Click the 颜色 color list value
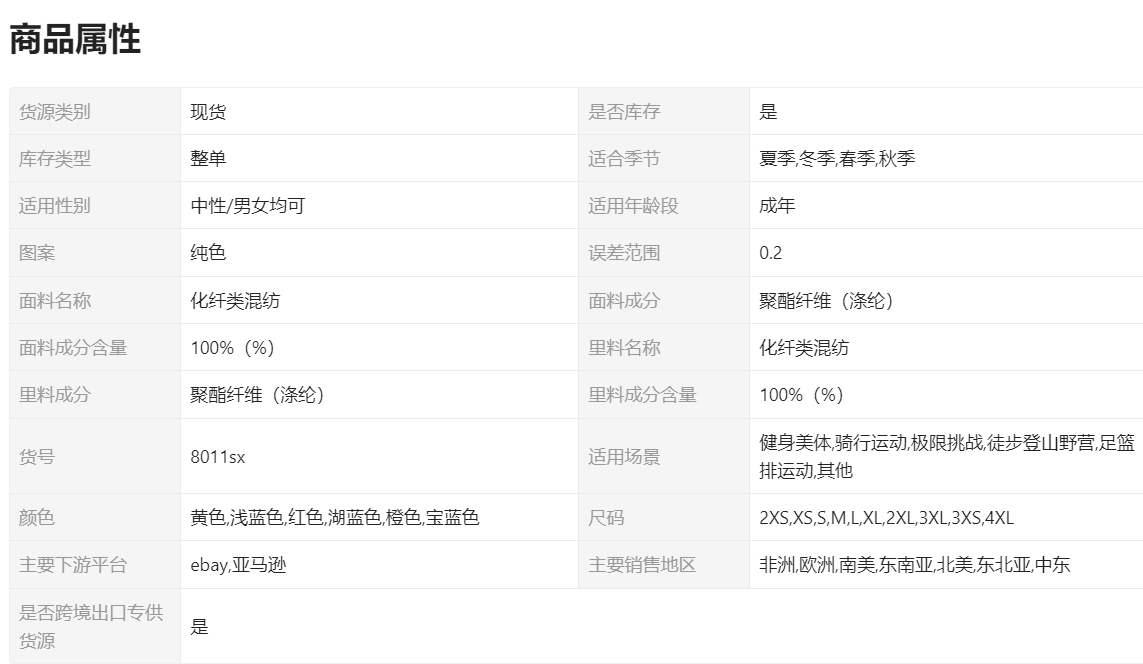The height and width of the screenshot is (664, 1143). point(334,518)
